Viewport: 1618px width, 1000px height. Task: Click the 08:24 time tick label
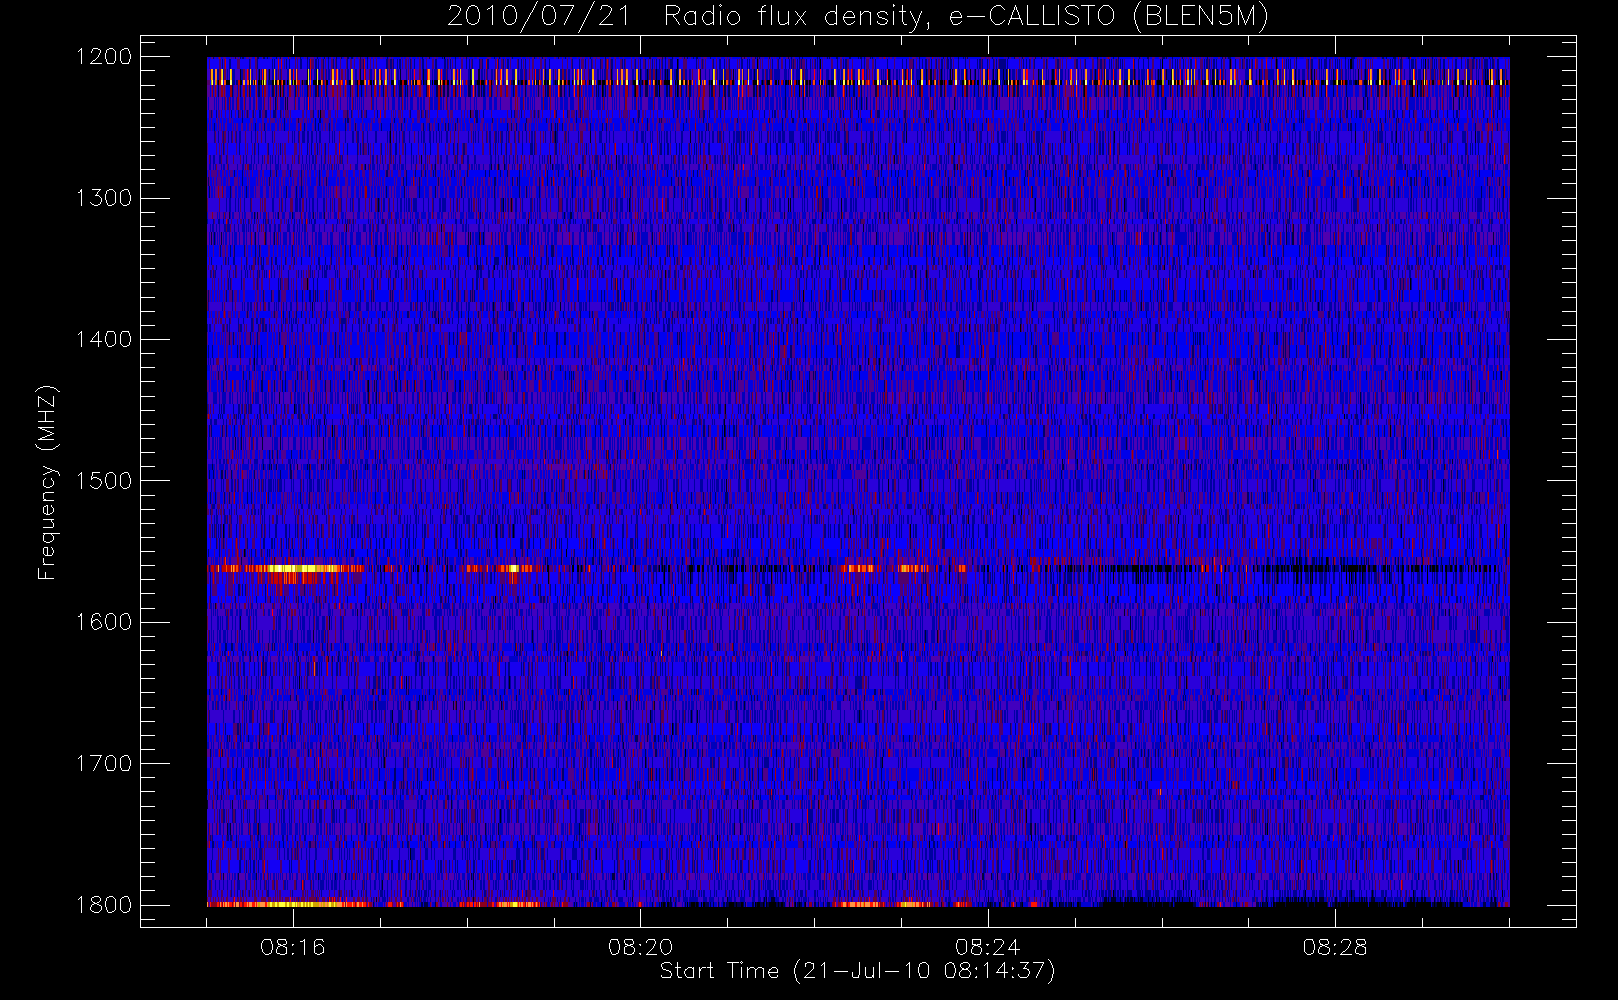point(987,947)
